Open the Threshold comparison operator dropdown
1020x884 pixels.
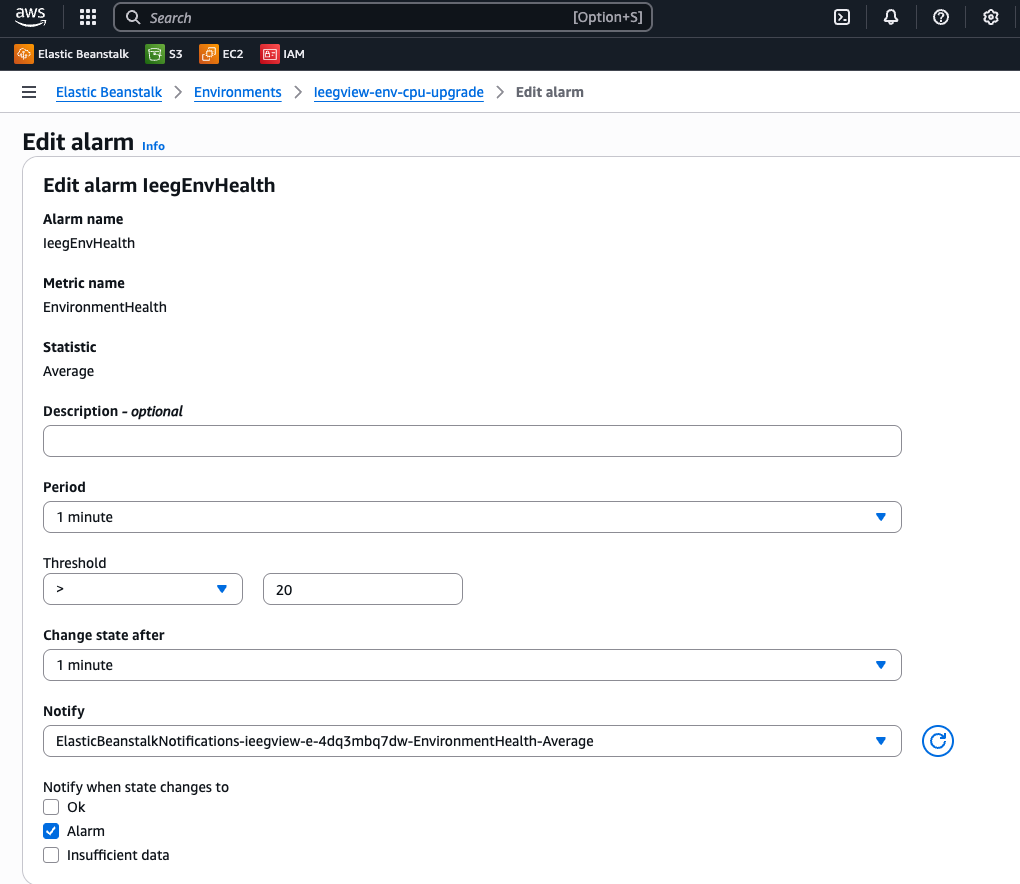(142, 589)
